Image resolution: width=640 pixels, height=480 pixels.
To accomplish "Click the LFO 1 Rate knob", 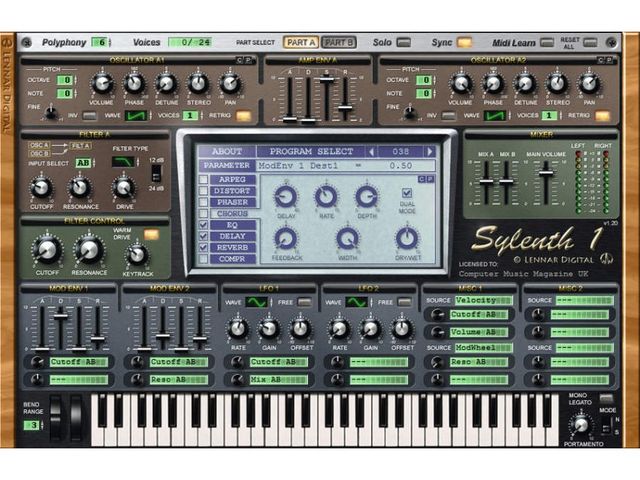I will [238, 329].
